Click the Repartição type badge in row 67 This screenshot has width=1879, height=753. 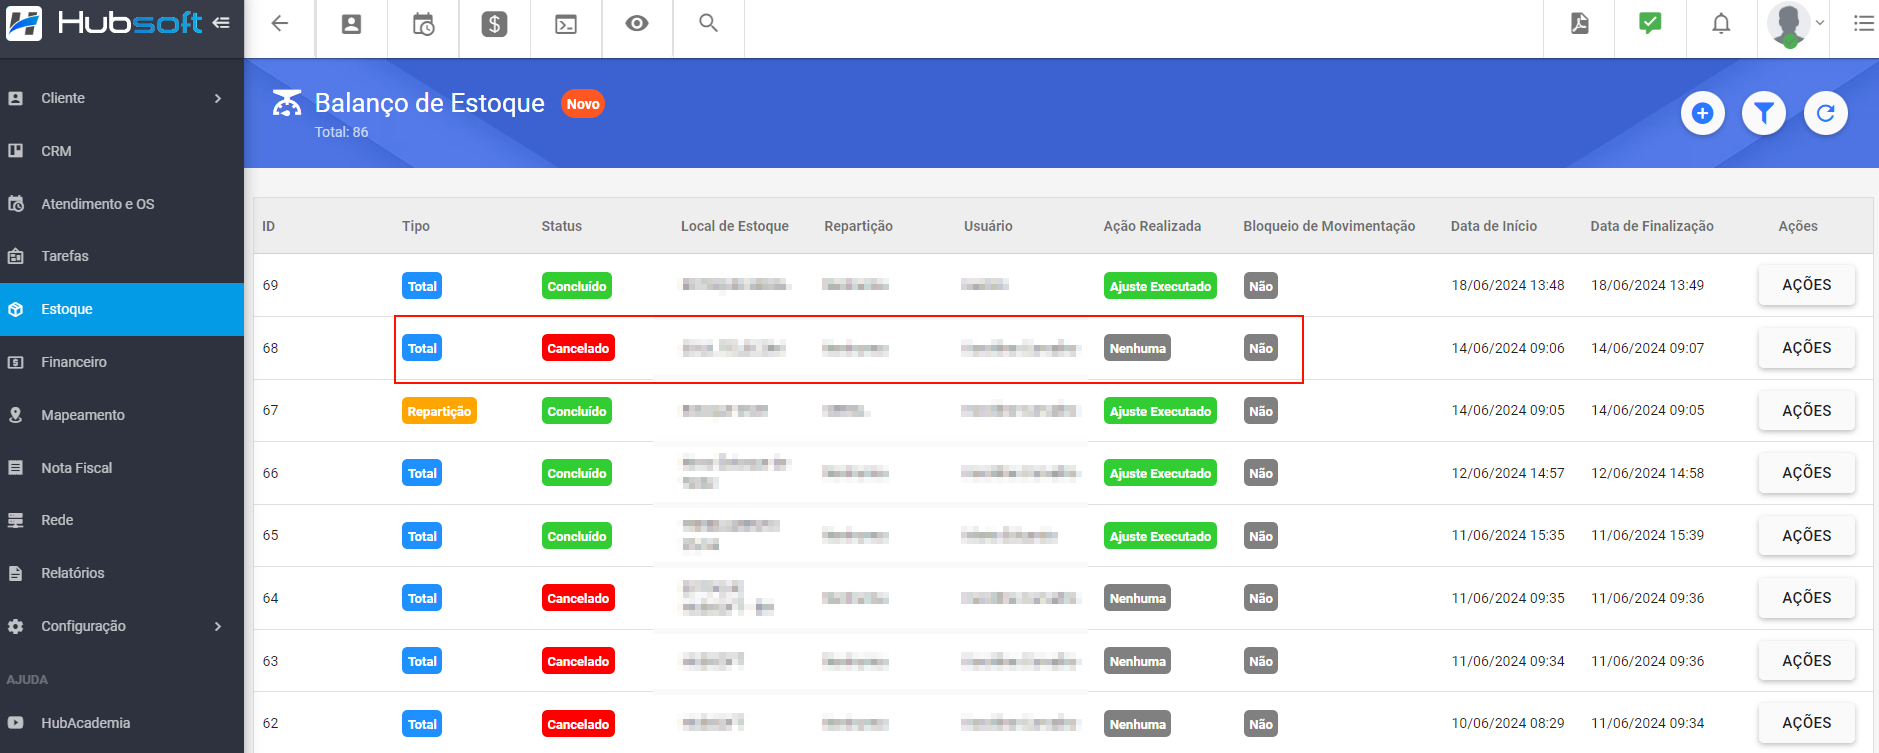[439, 411]
